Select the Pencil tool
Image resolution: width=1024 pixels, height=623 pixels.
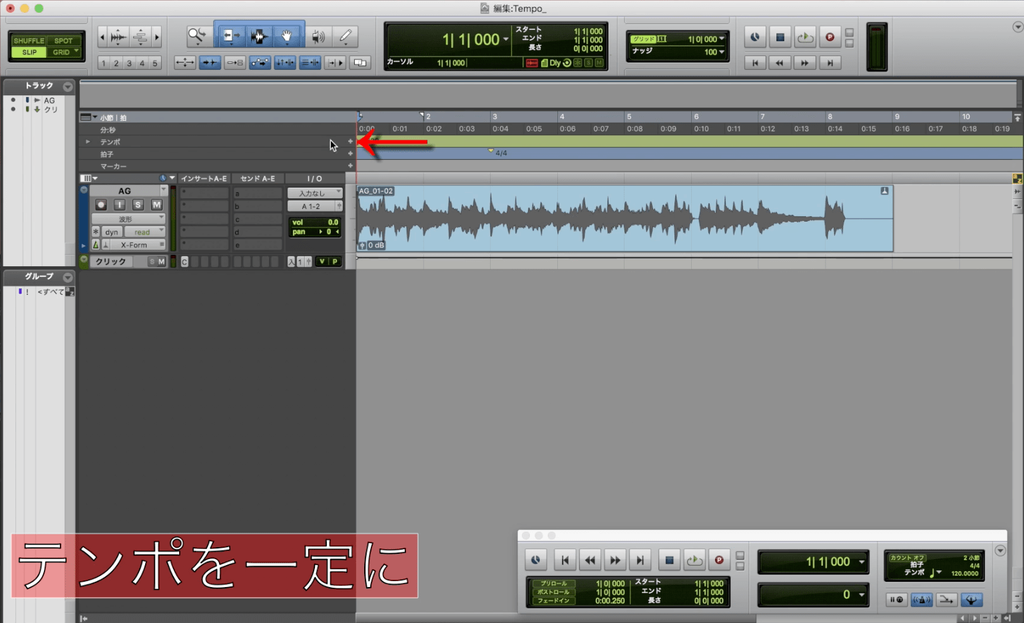click(x=345, y=37)
